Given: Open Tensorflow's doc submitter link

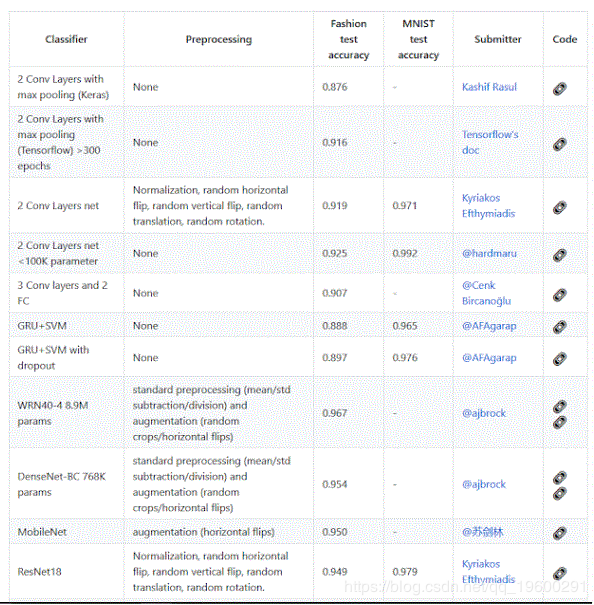Looking at the screenshot, I should [490, 142].
